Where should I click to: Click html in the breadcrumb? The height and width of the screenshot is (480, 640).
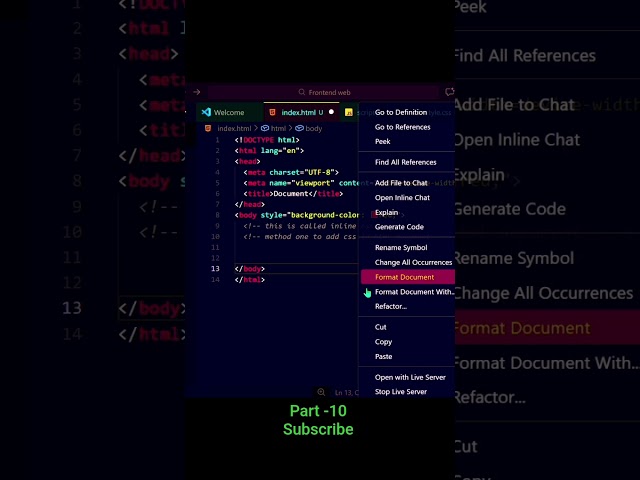click(278, 128)
